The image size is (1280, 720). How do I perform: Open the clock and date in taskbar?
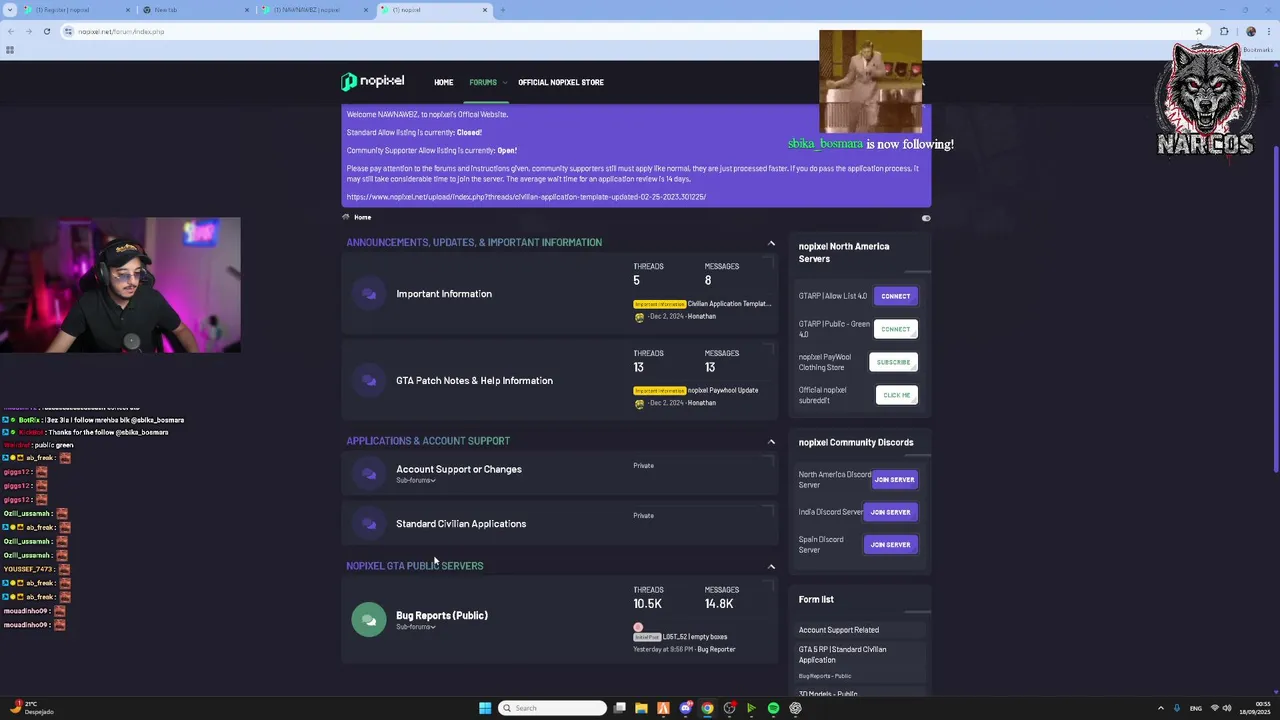tap(1254, 708)
